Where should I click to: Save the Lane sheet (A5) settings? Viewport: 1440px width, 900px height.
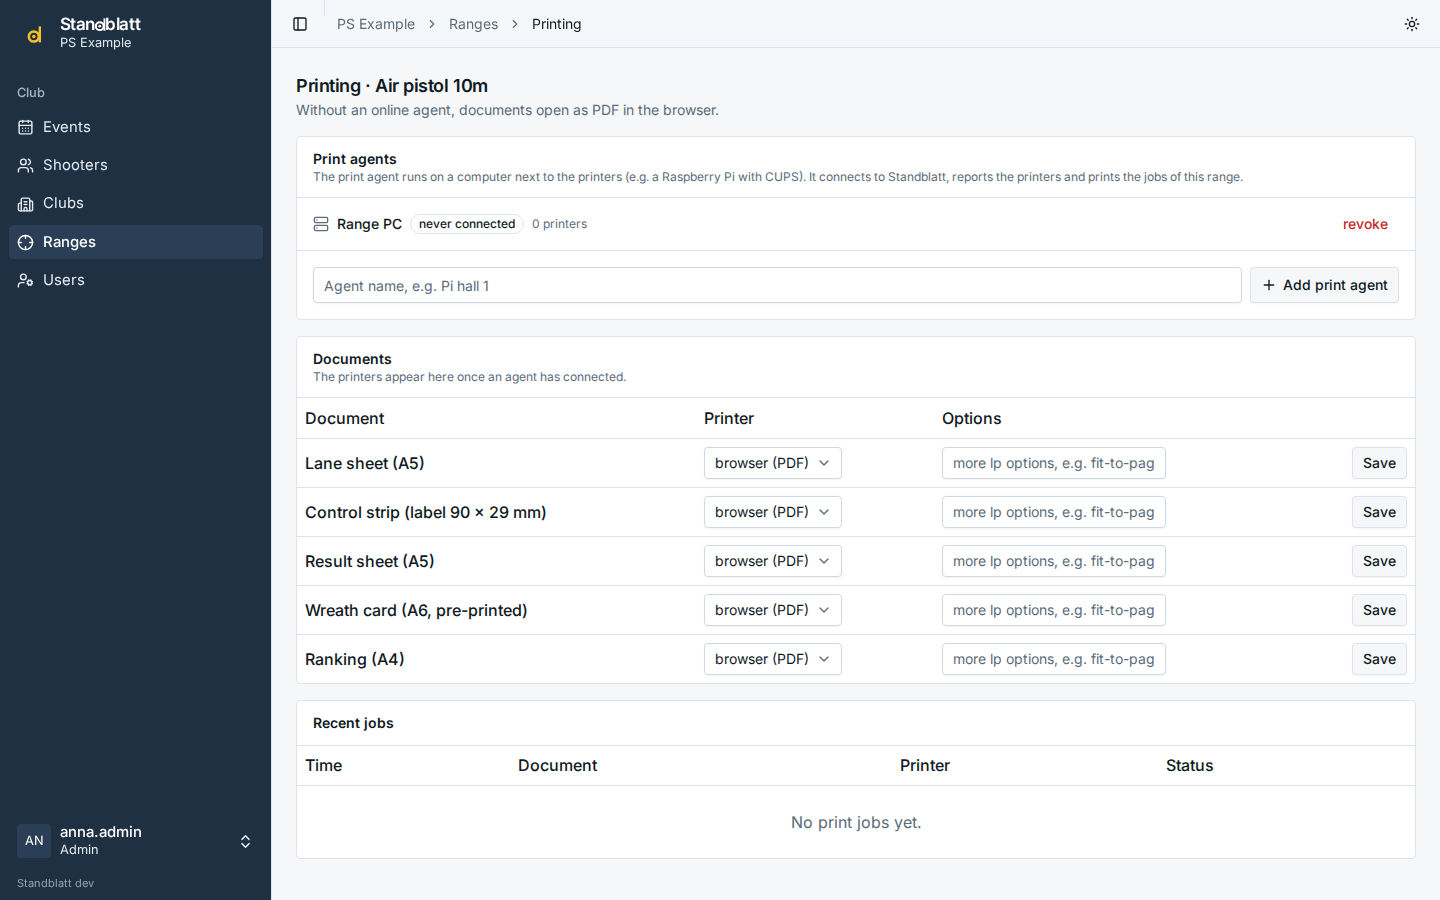click(1379, 463)
